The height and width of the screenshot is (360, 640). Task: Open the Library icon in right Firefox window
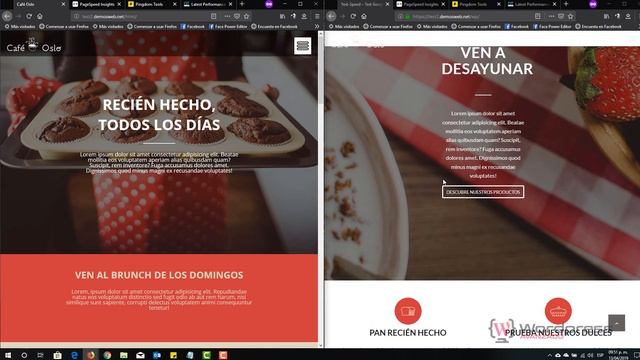[607, 16]
